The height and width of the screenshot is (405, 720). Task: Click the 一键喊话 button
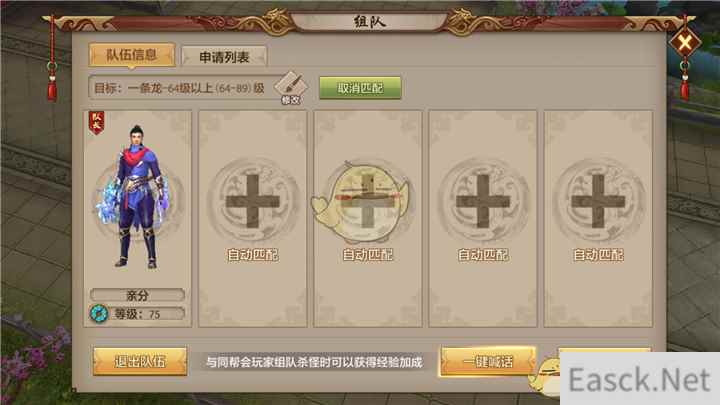click(x=488, y=361)
